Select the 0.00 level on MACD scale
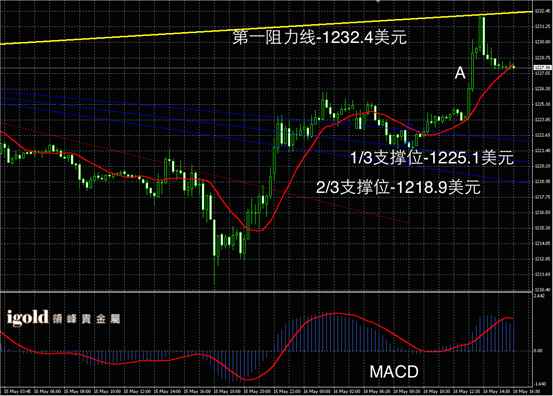This screenshot has height=396, width=553. [x=538, y=351]
